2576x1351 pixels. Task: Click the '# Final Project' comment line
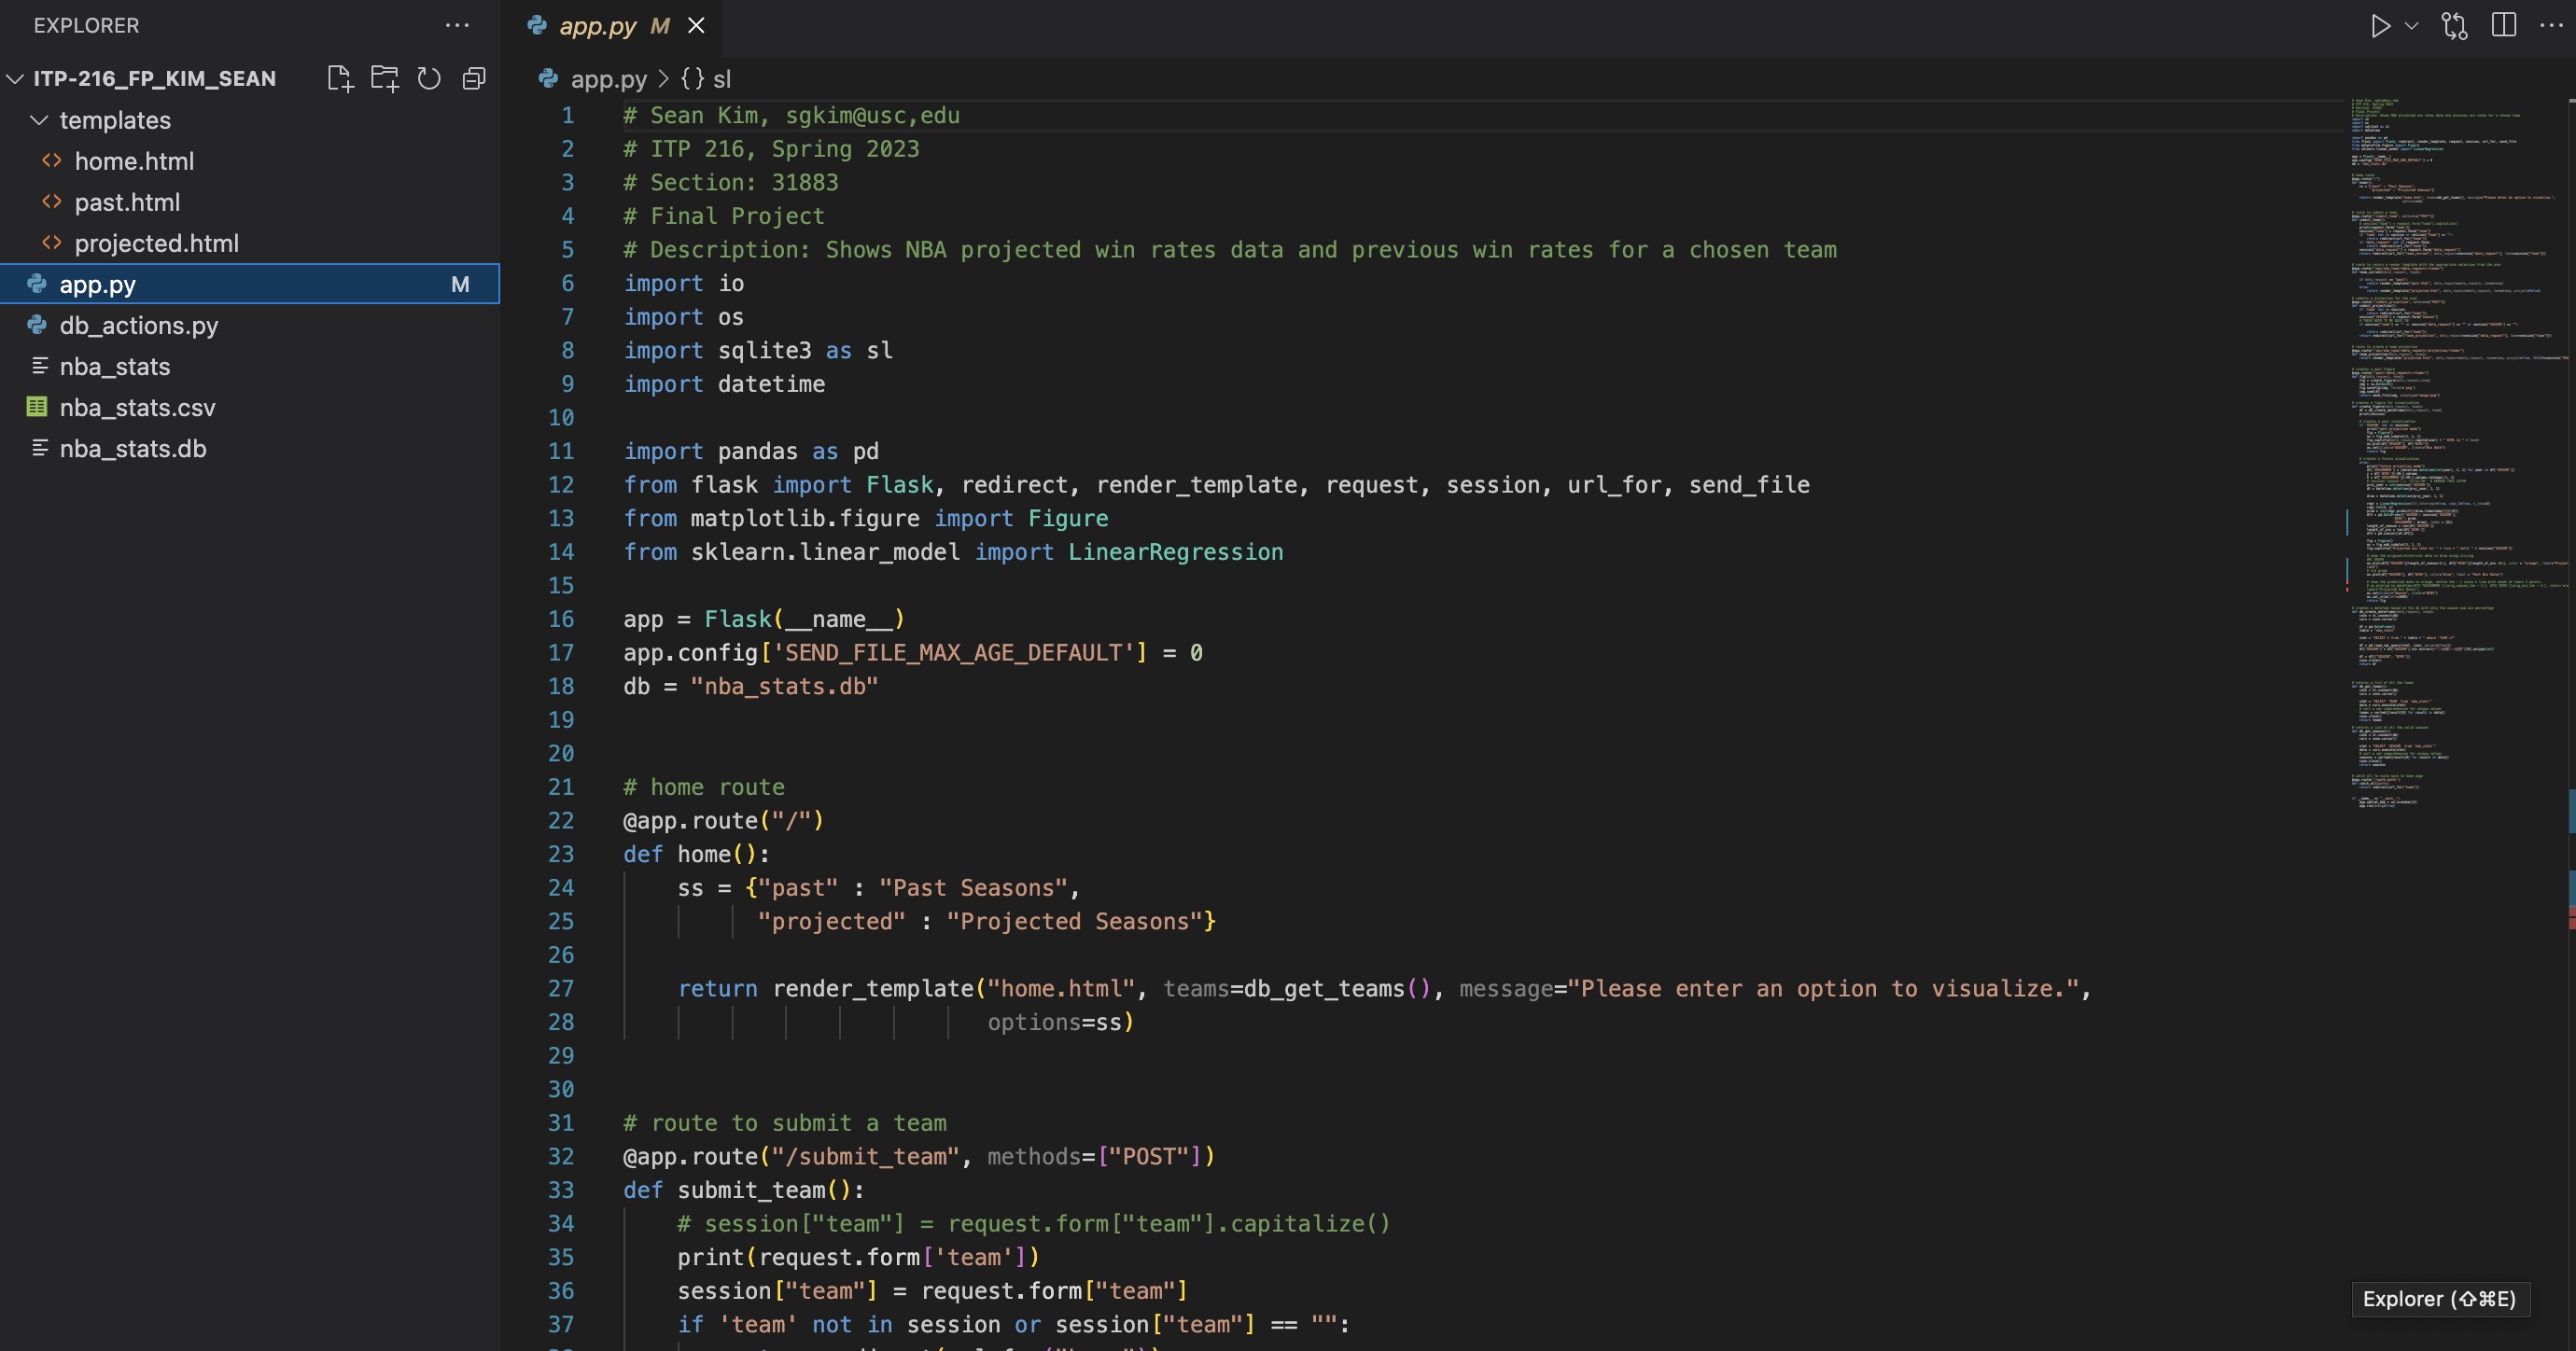tap(723, 216)
